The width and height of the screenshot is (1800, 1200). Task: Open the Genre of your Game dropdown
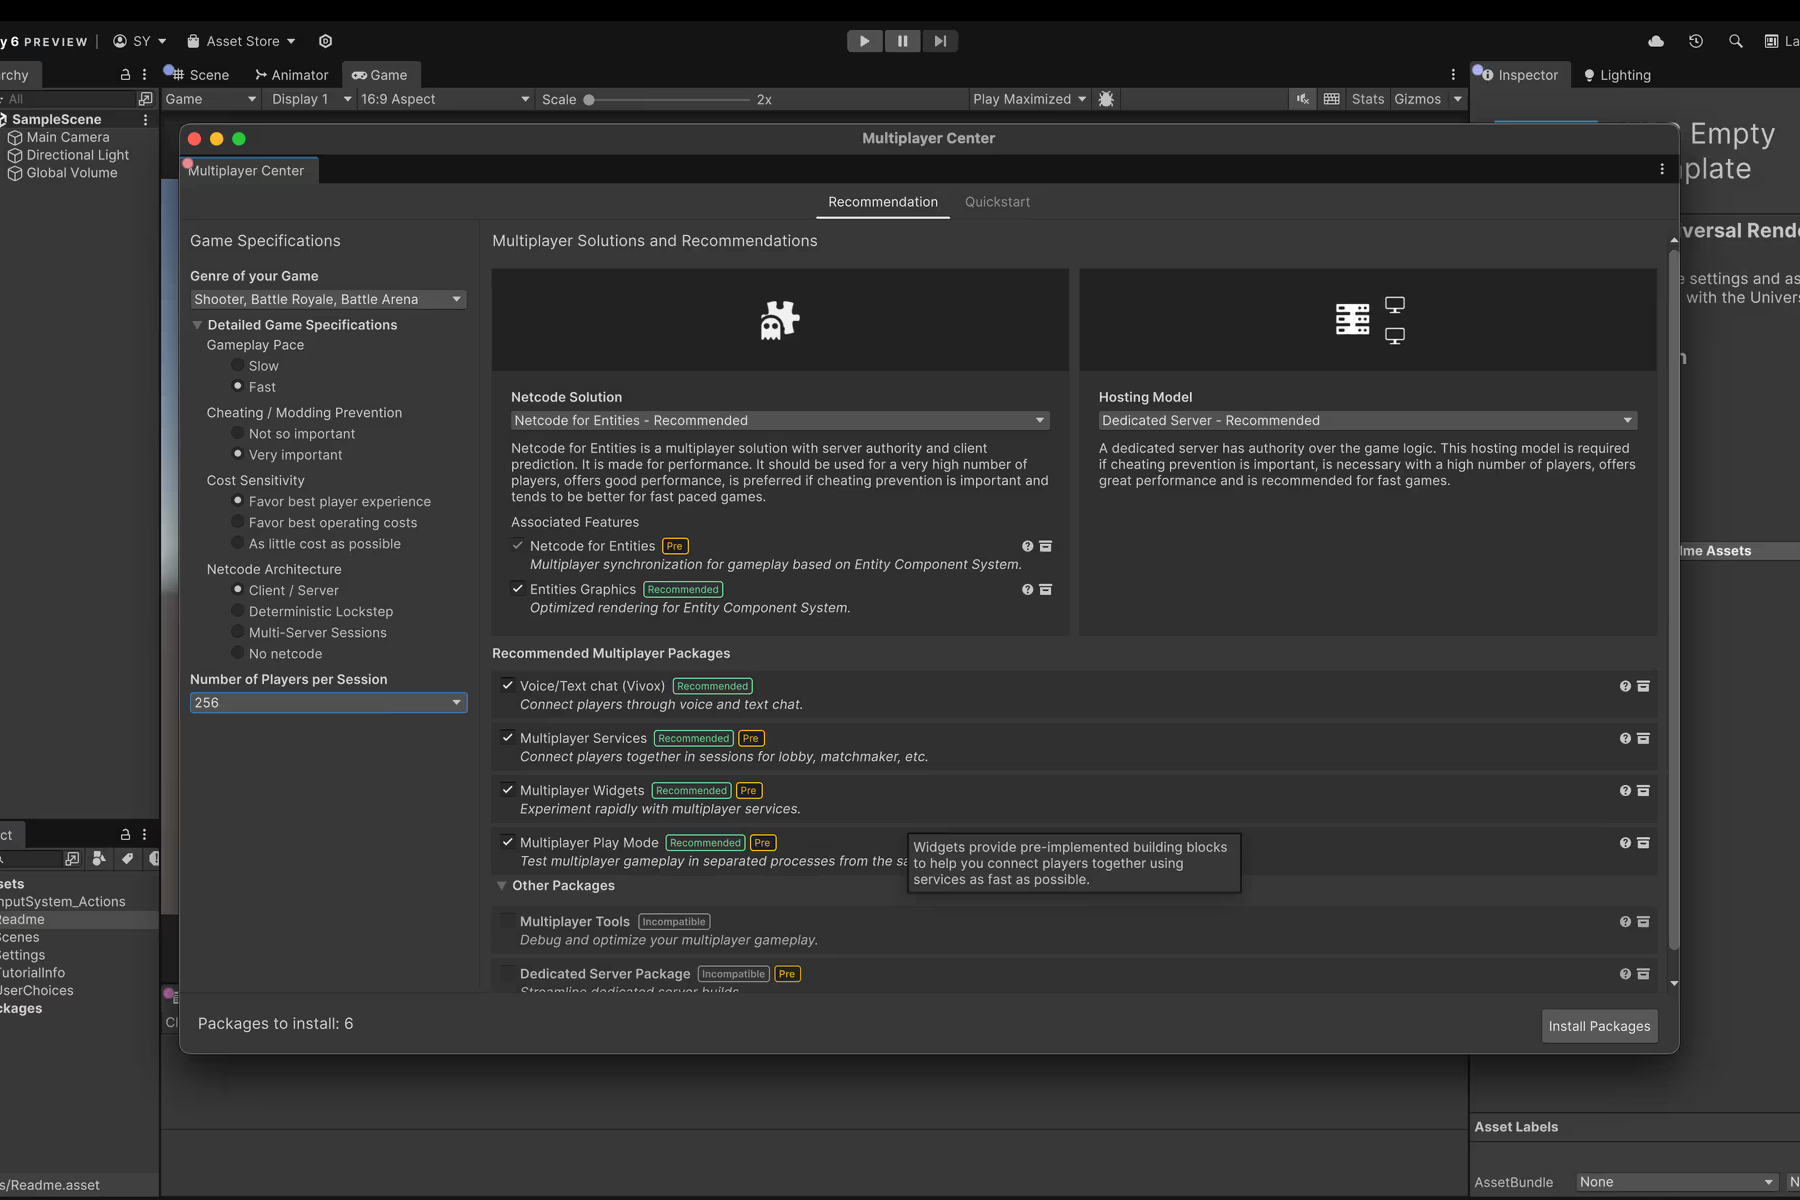coord(328,299)
